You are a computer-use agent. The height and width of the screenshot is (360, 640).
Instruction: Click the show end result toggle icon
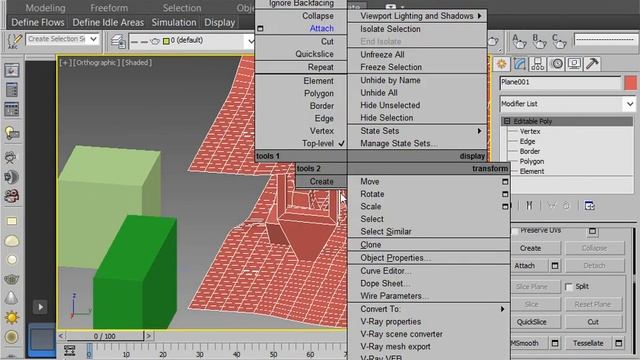[x=529, y=205]
